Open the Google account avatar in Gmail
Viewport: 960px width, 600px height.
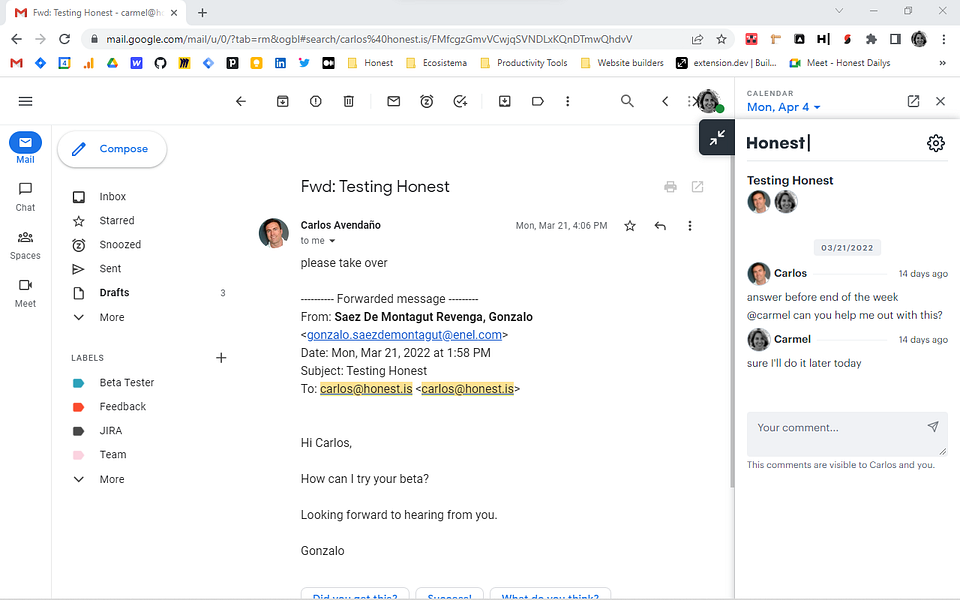[x=708, y=101]
